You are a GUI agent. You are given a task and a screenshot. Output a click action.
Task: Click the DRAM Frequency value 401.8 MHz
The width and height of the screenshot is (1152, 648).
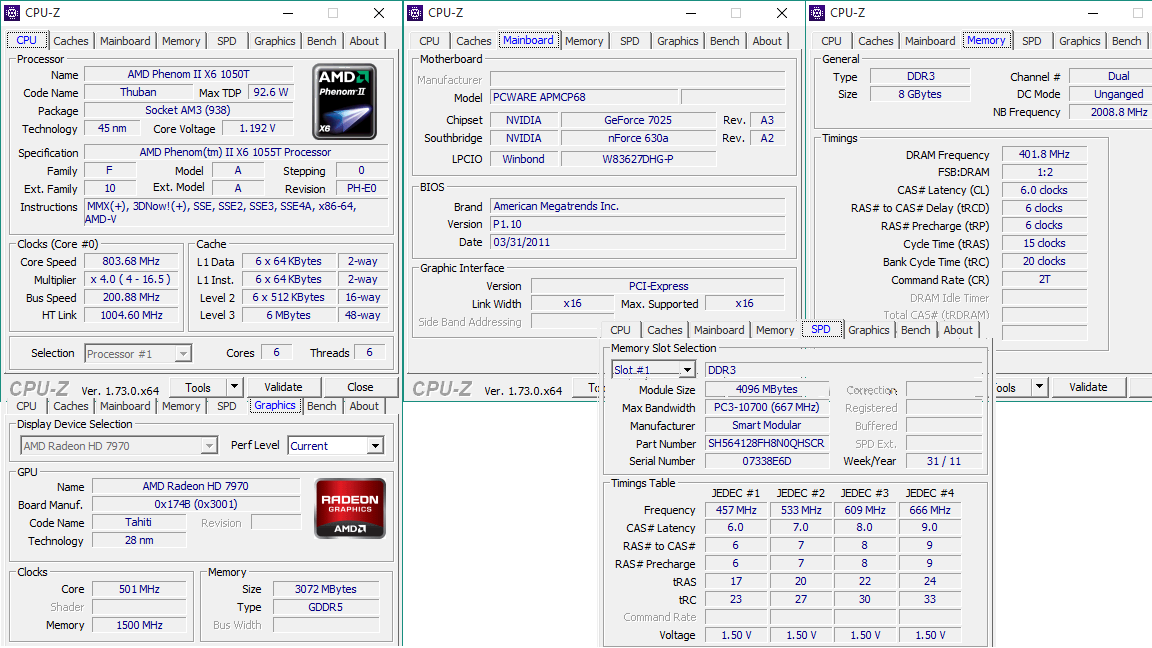[x=1044, y=154]
